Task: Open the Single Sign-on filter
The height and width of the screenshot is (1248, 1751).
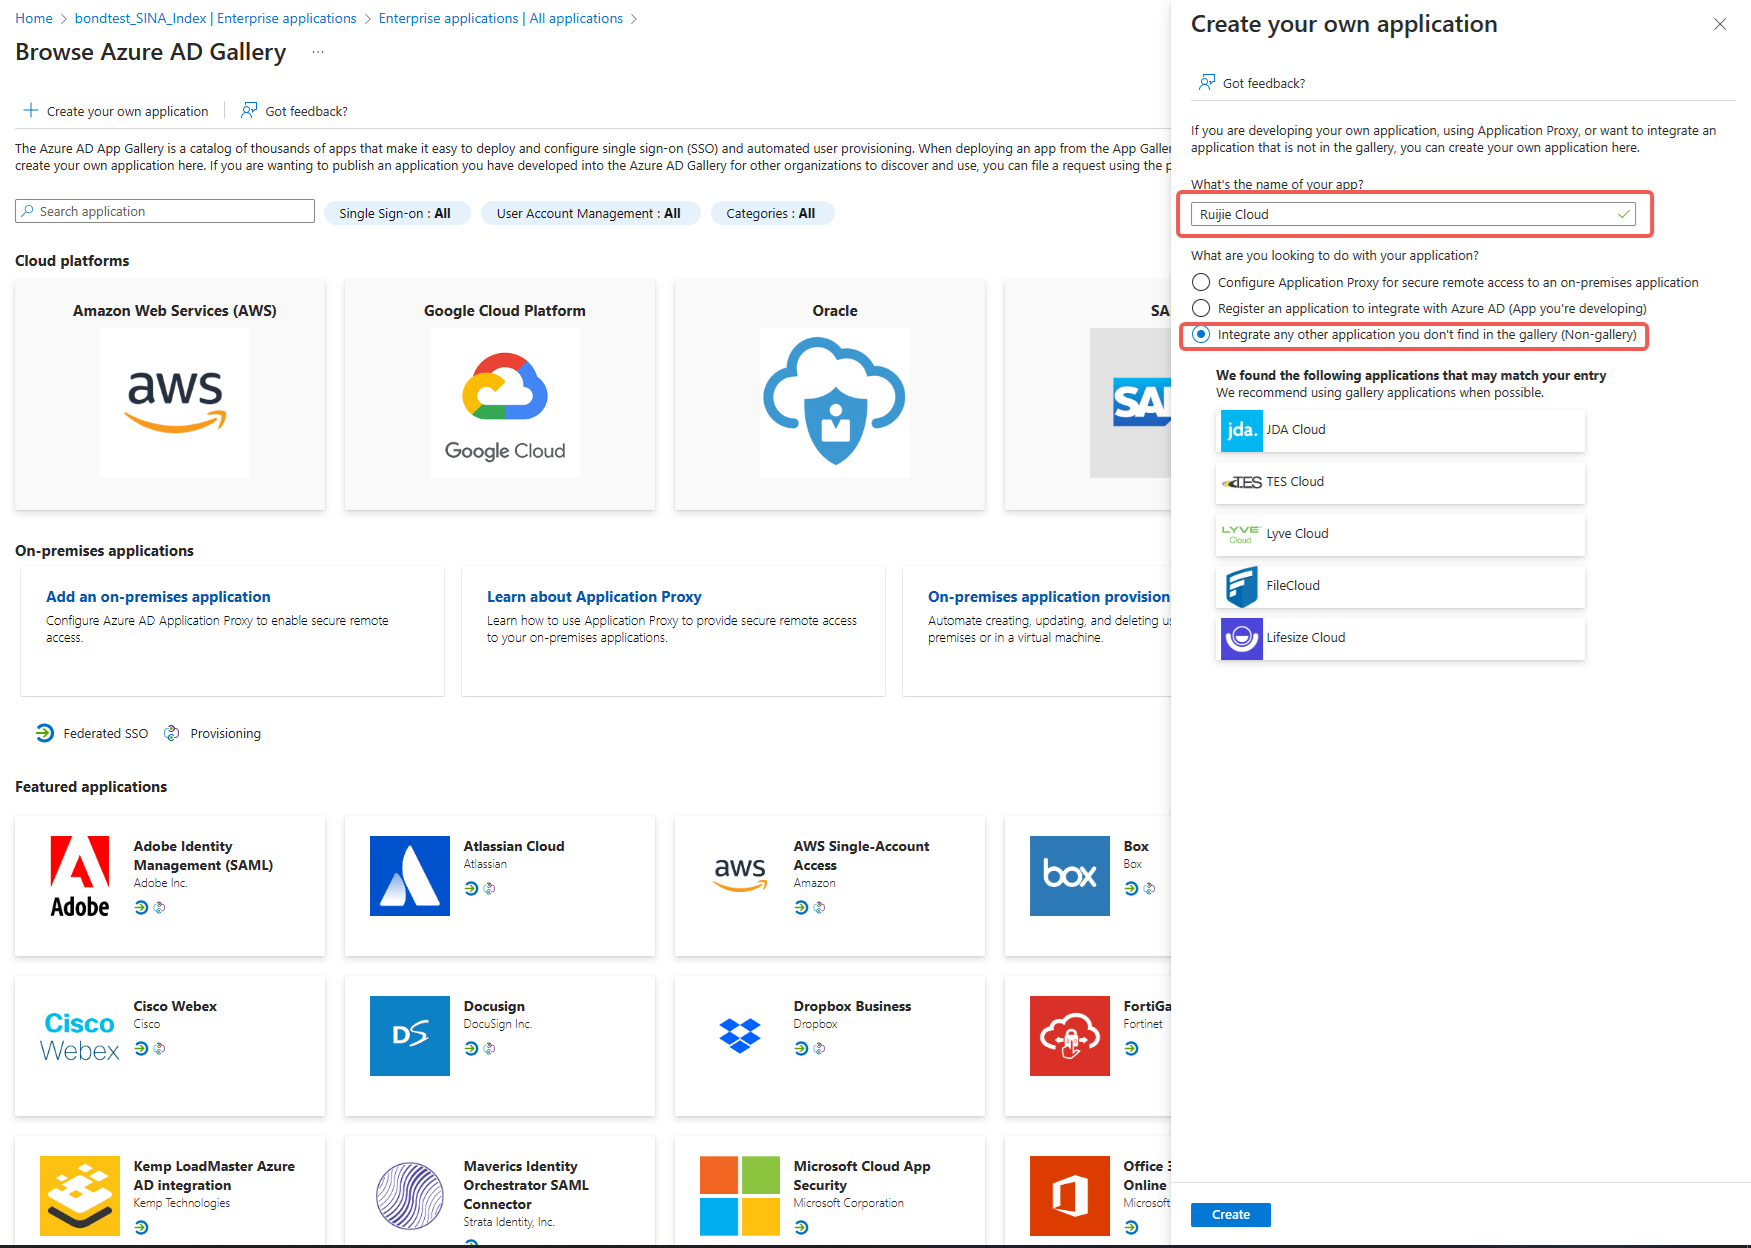Action: [395, 213]
